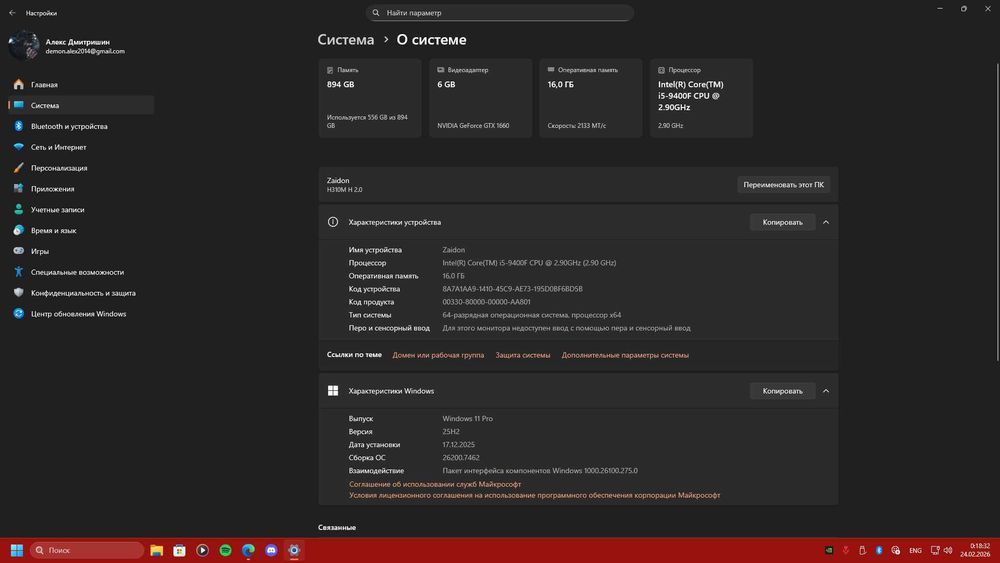Select Система in the sidebar
This screenshot has height=563, width=1000.
pyautogui.click(x=81, y=105)
